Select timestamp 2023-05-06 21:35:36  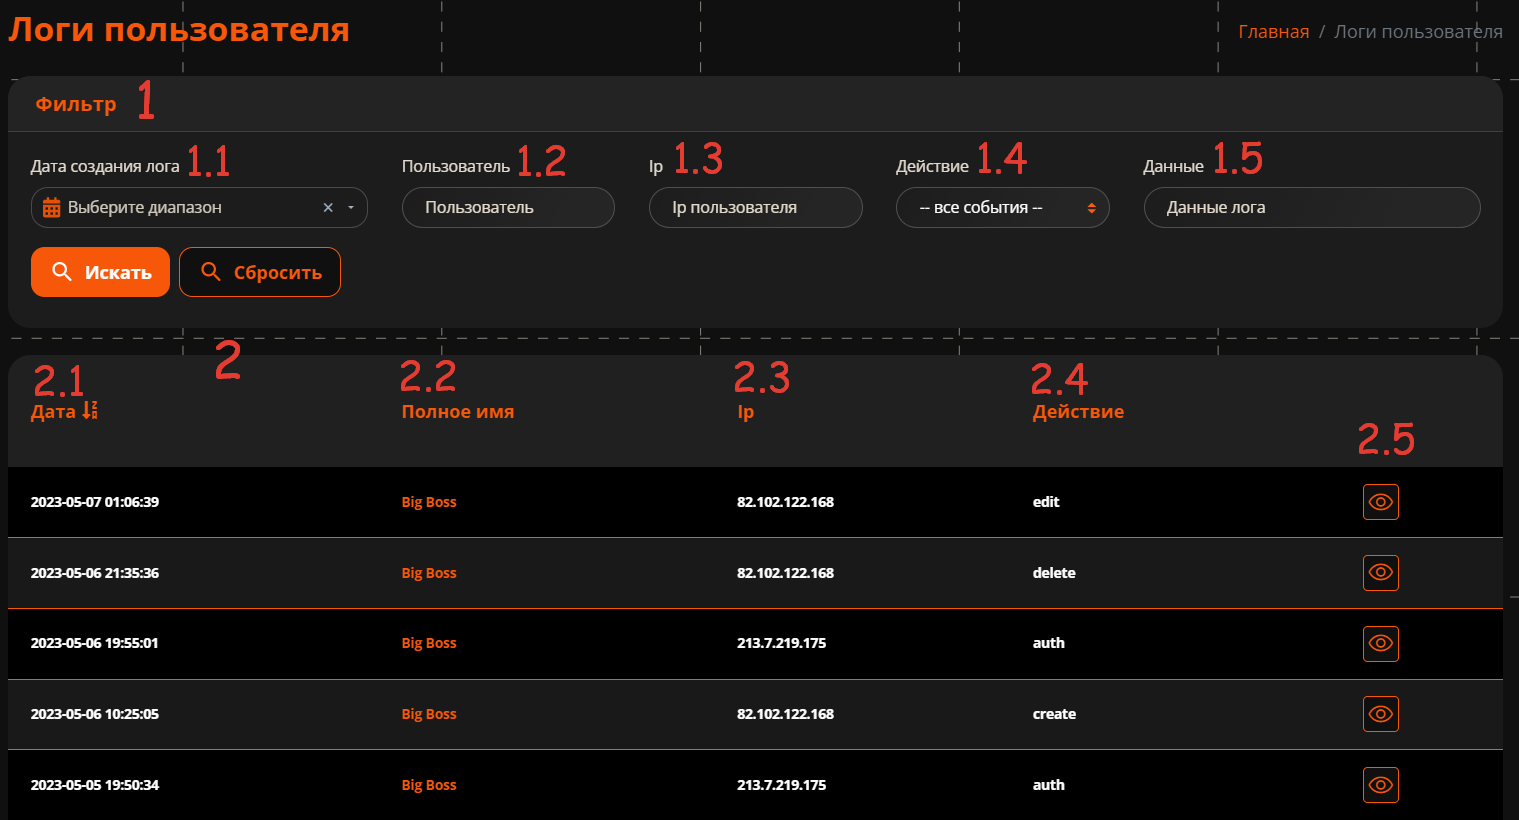95,573
